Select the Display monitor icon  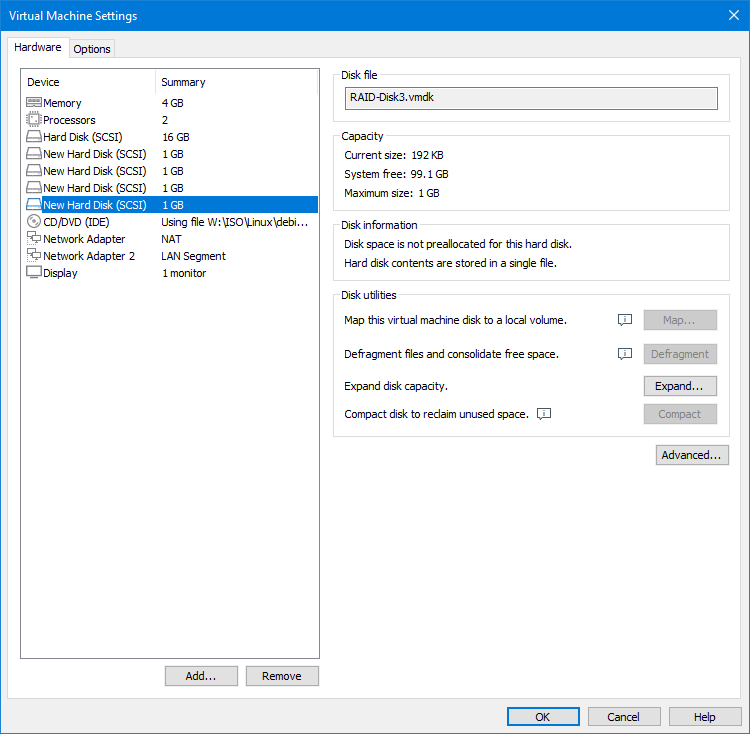[33, 273]
